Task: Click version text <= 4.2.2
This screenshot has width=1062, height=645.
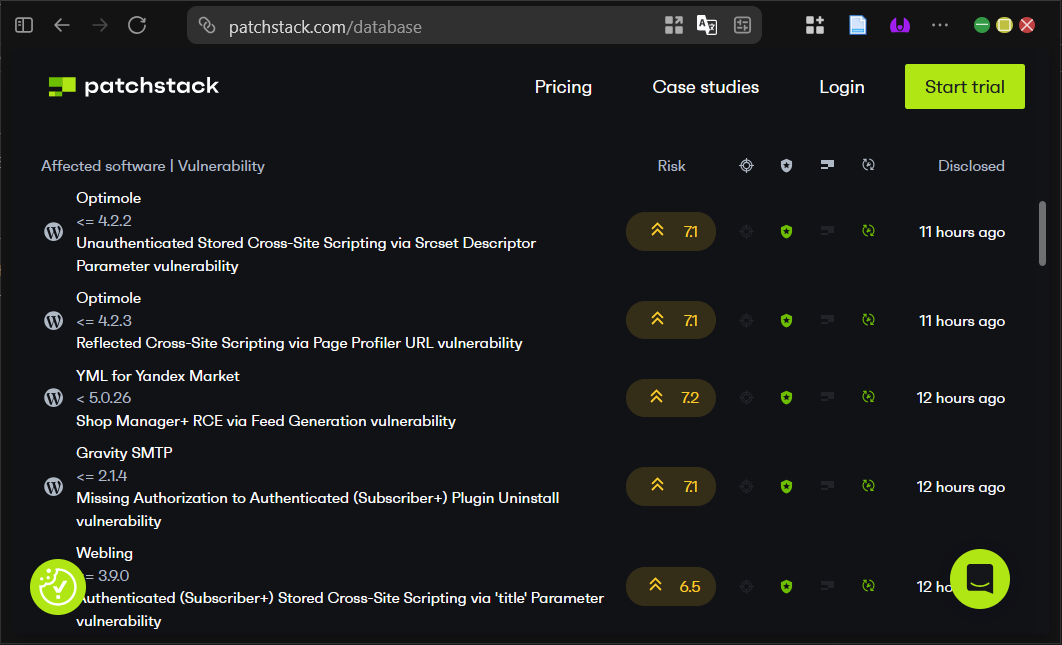Action: (104, 221)
